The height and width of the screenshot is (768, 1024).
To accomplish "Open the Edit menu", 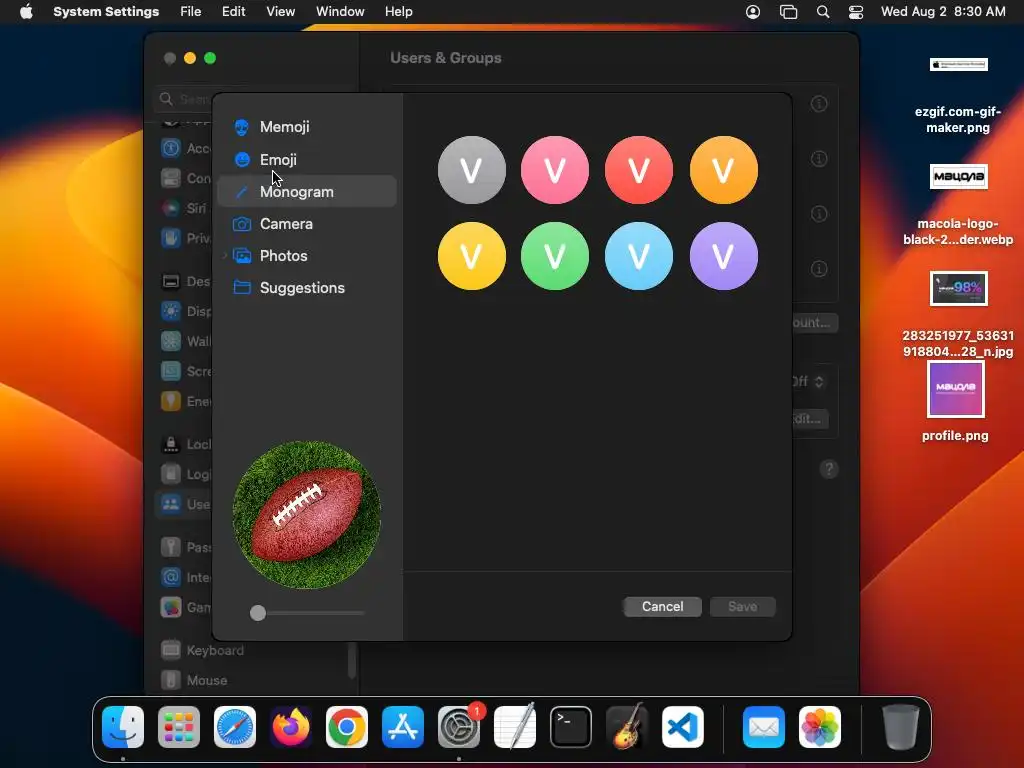I will [233, 12].
